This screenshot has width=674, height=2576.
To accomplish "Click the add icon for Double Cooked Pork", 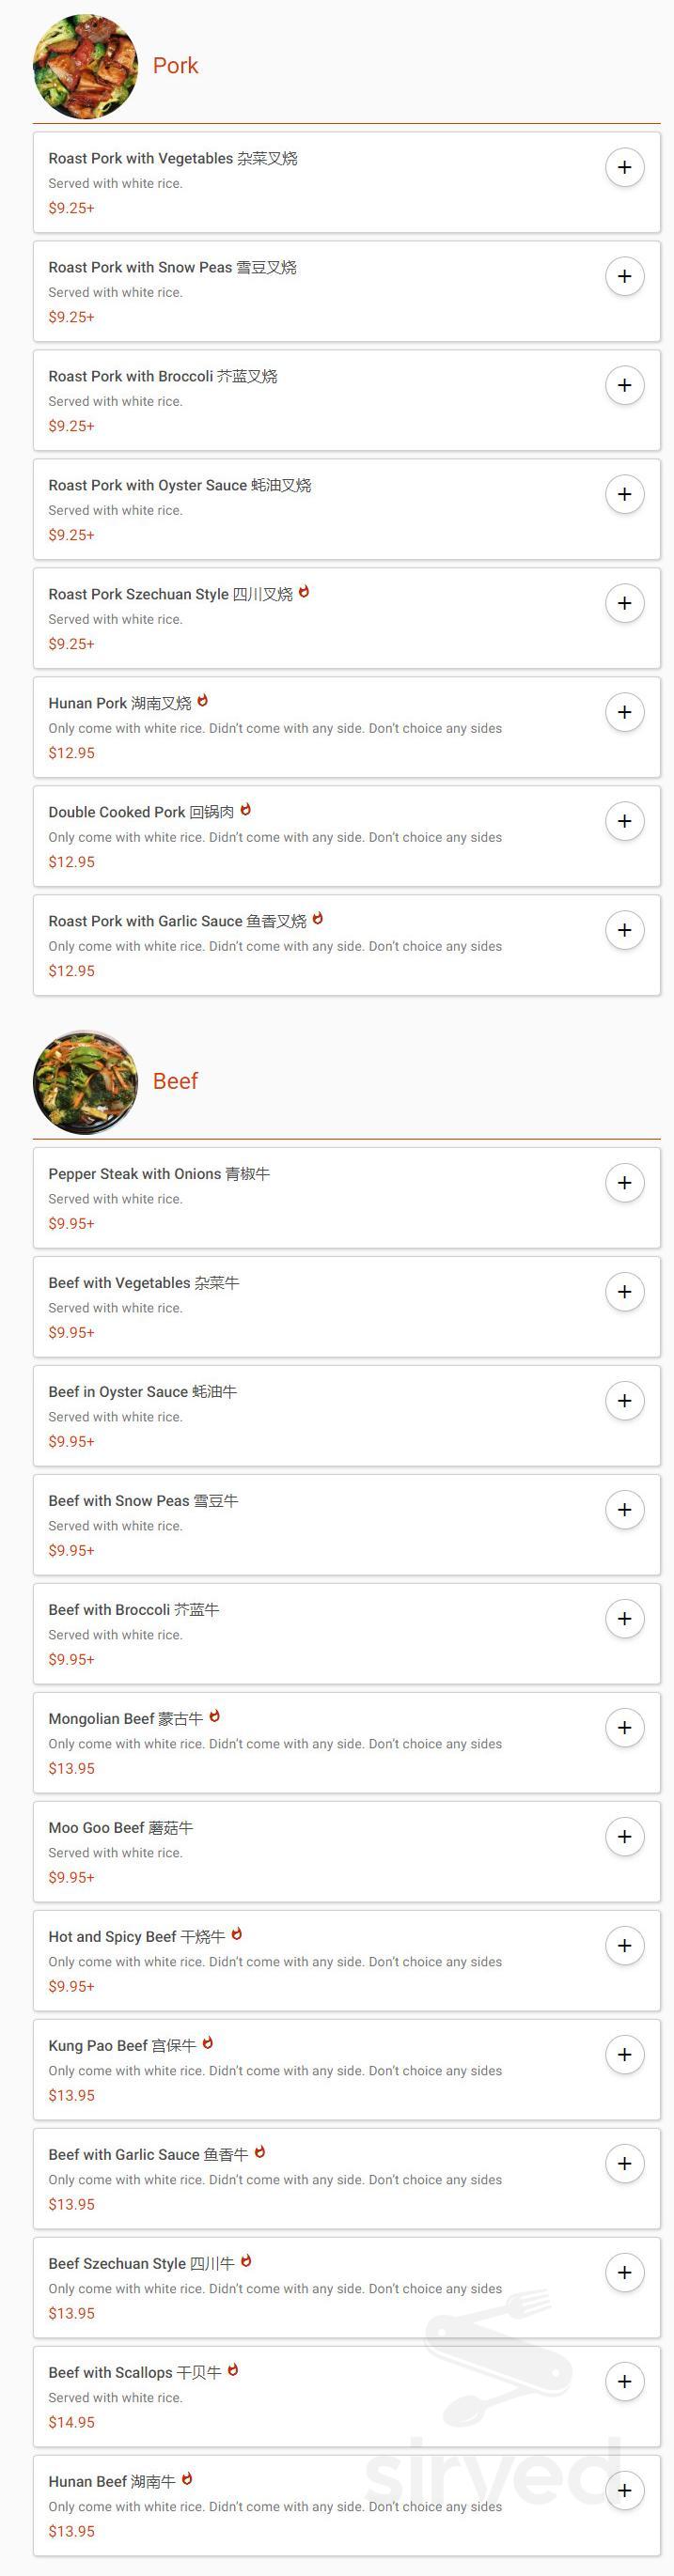I will (625, 821).
